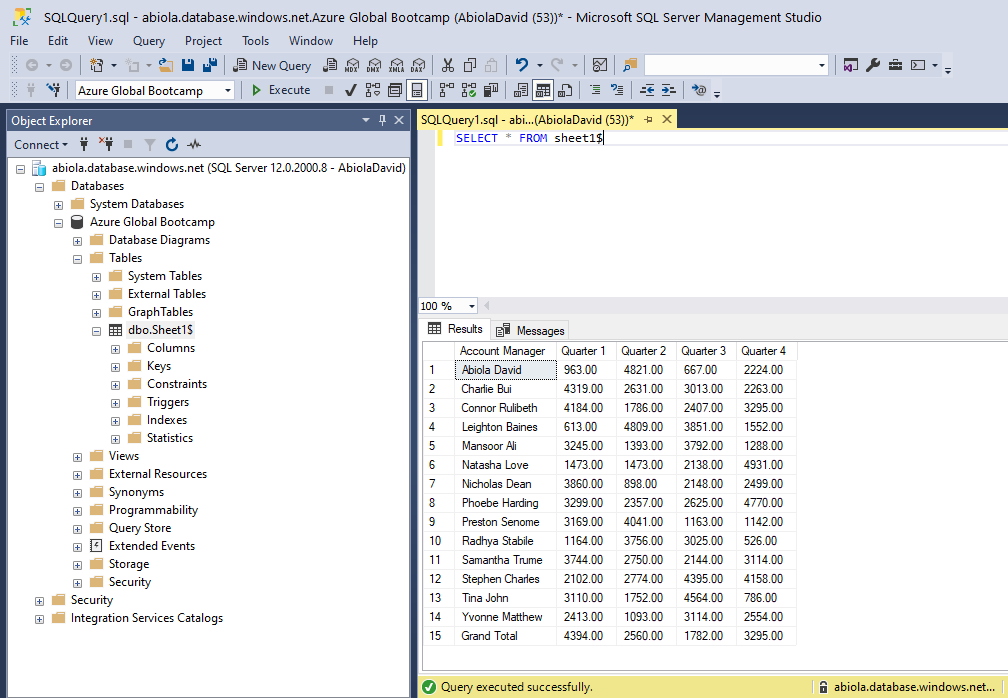Toggle Include Client Statistics
Screen dimensions: 1008x698
491,90
